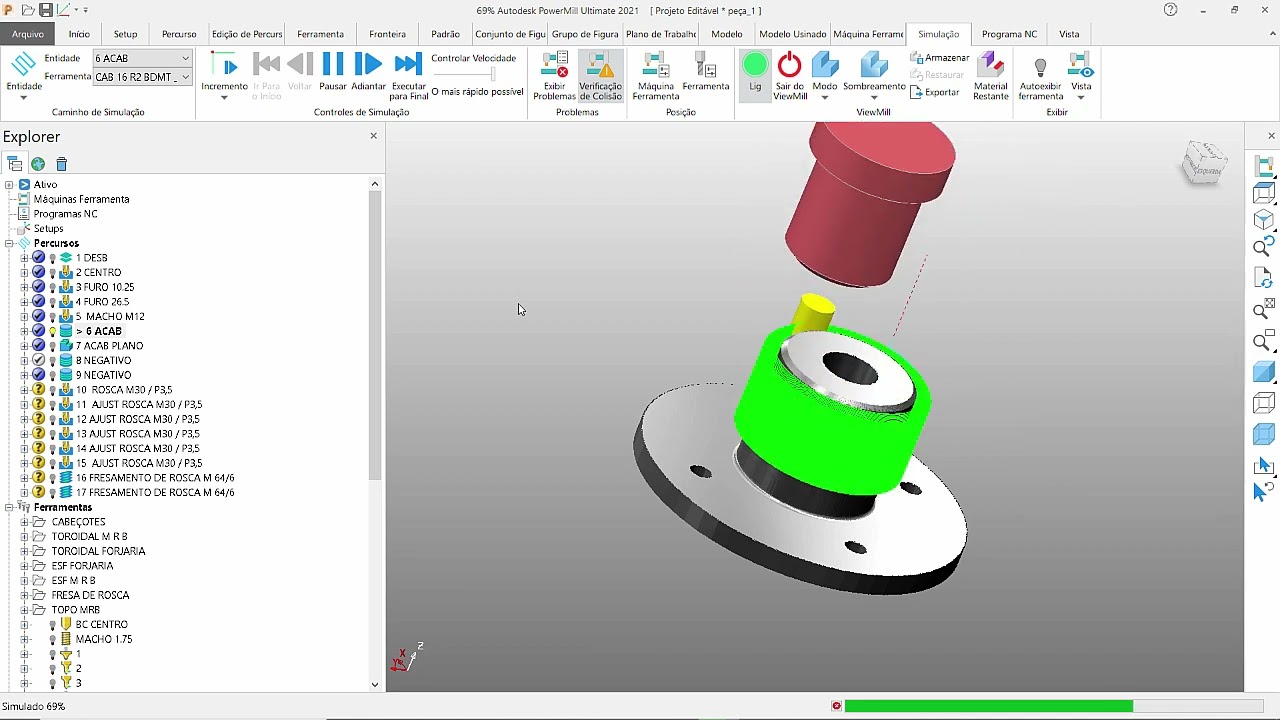1280x720 pixels.
Task: Click Sair do ViewMill button
Action: pyautogui.click(x=790, y=76)
